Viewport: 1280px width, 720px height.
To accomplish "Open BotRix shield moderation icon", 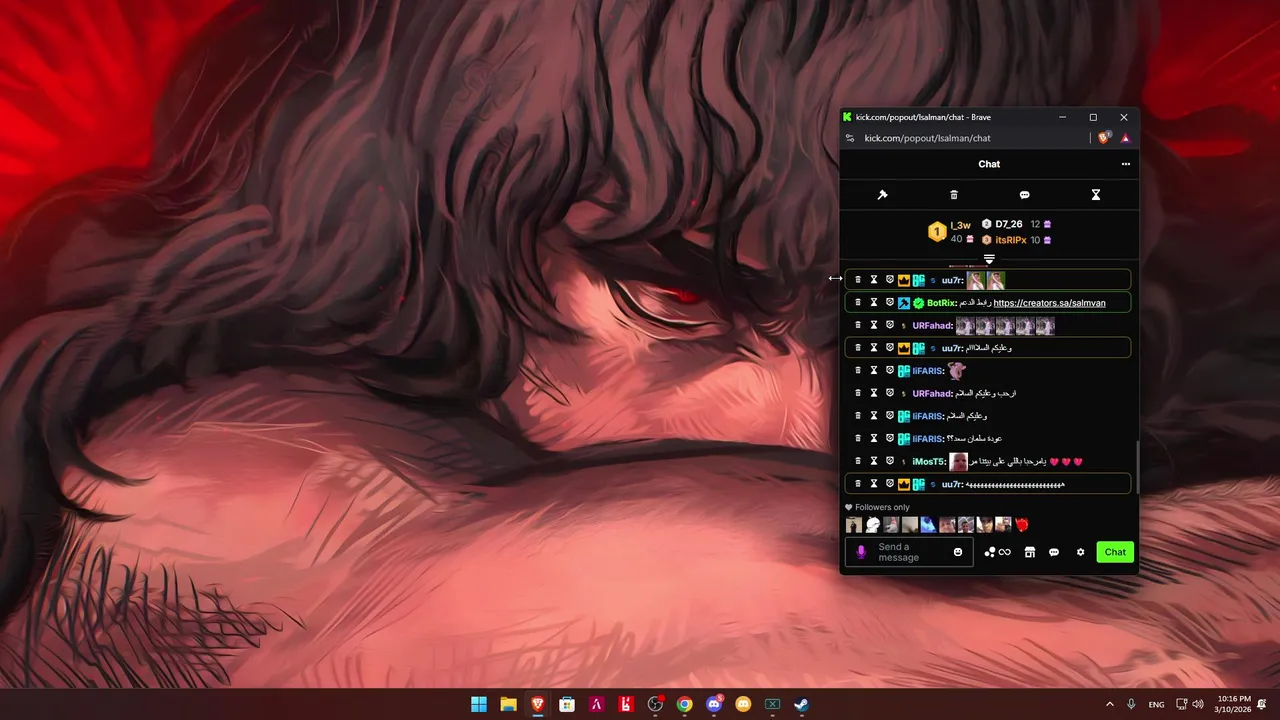I will coord(889,302).
